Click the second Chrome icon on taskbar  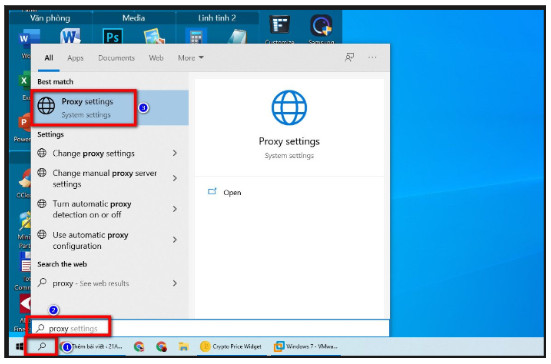(161, 347)
